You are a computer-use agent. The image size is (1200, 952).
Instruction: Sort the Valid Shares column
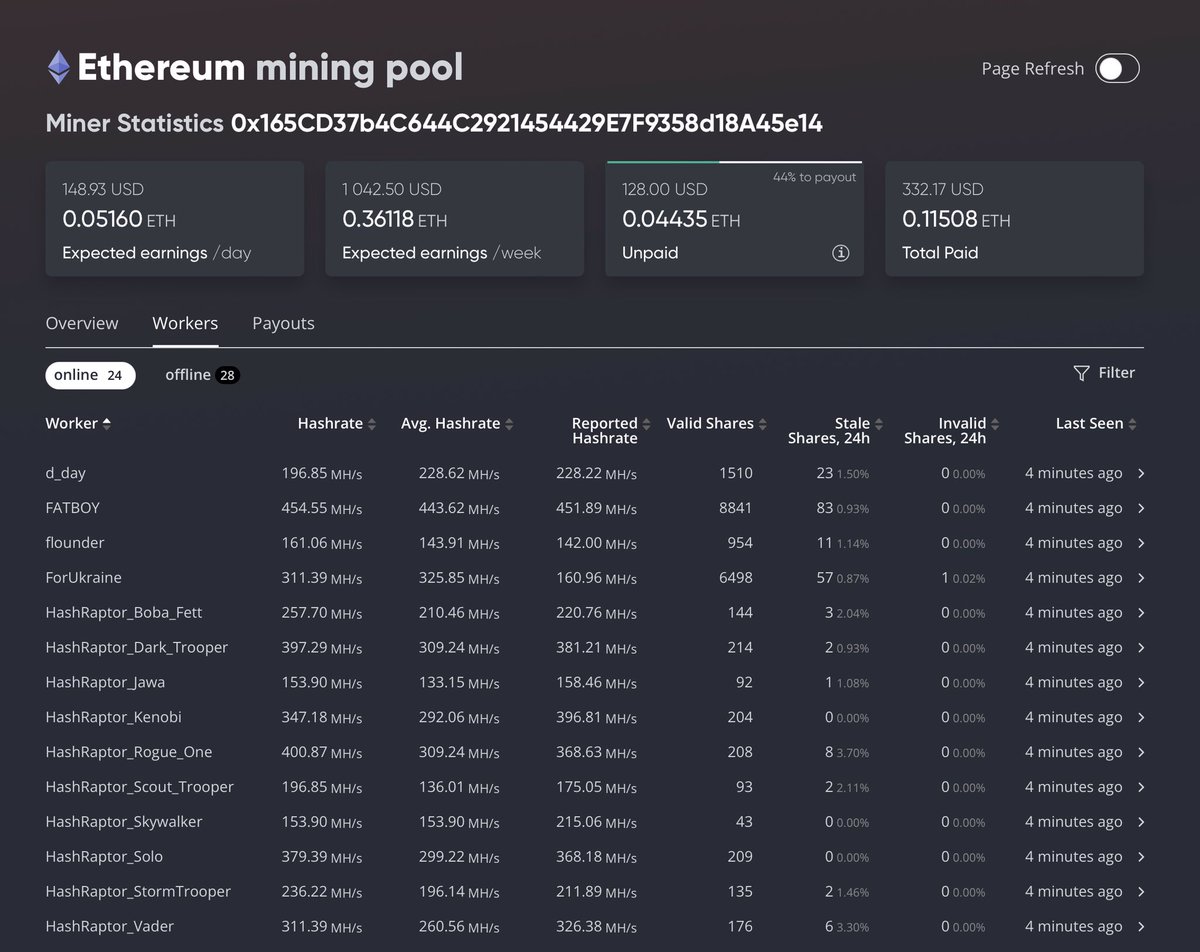click(x=762, y=423)
